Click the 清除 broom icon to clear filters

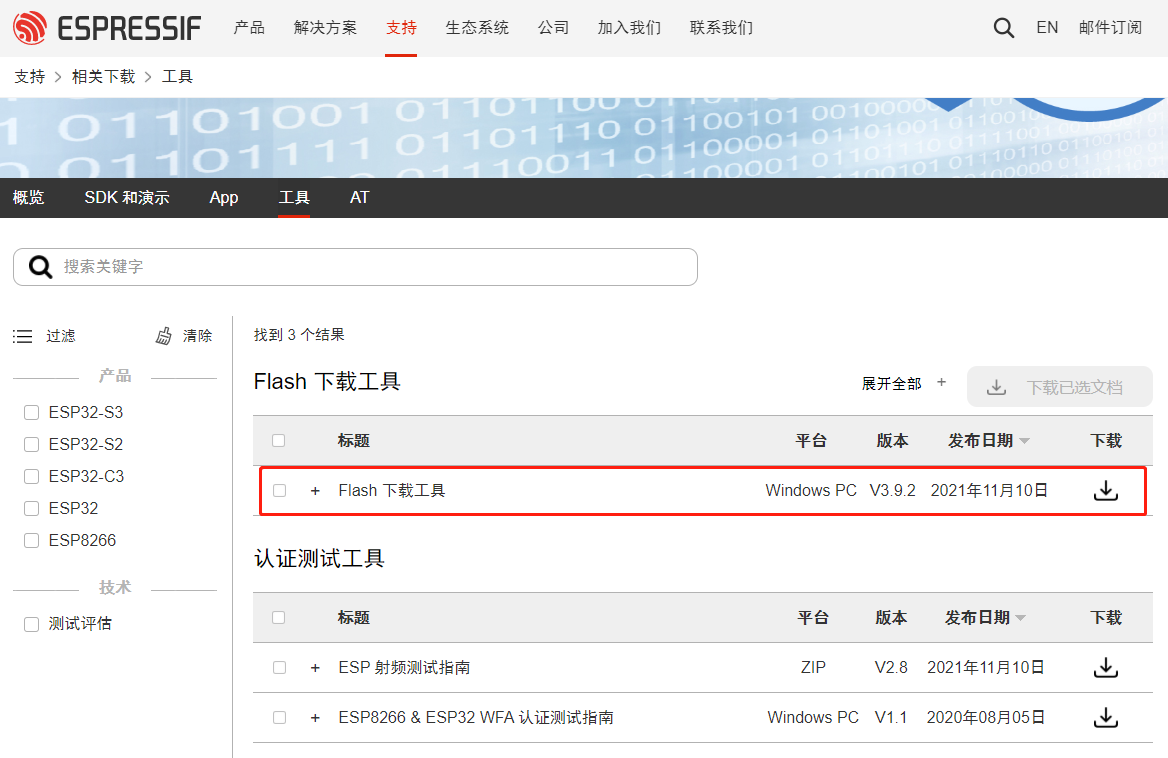pyautogui.click(x=163, y=335)
